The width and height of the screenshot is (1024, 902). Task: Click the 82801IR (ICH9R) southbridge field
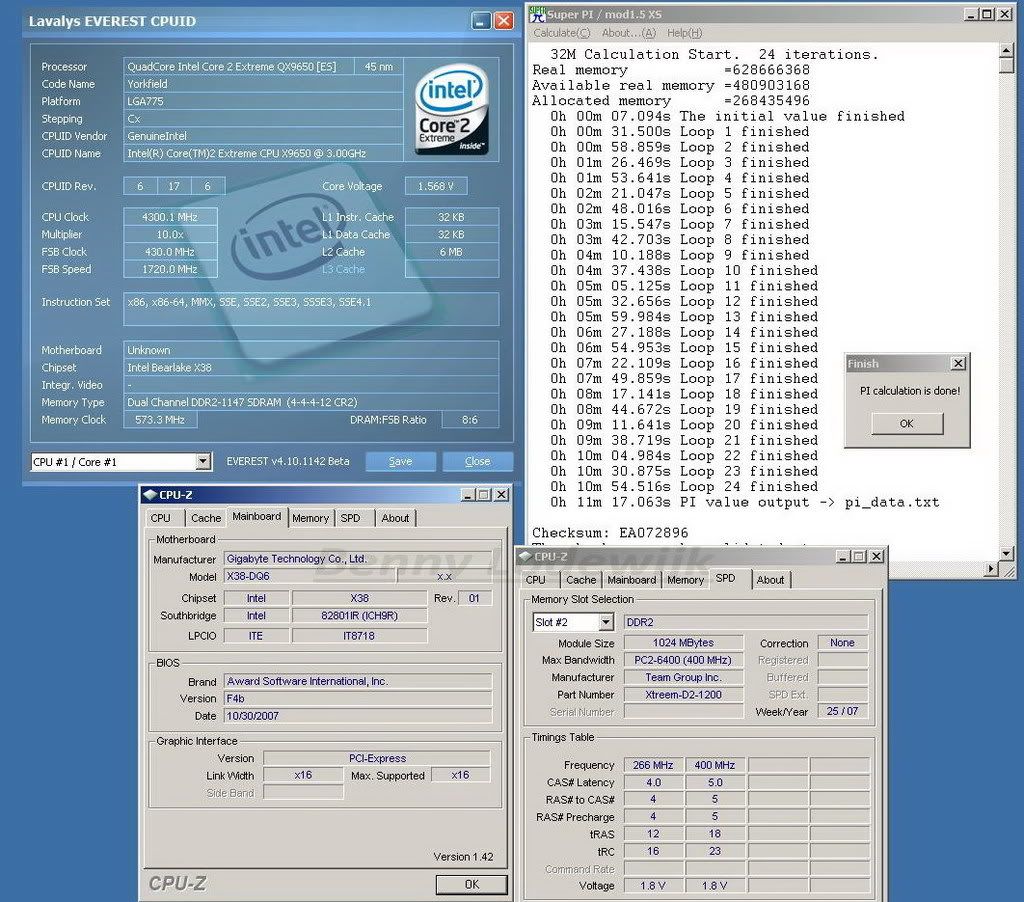click(x=359, y=615)
